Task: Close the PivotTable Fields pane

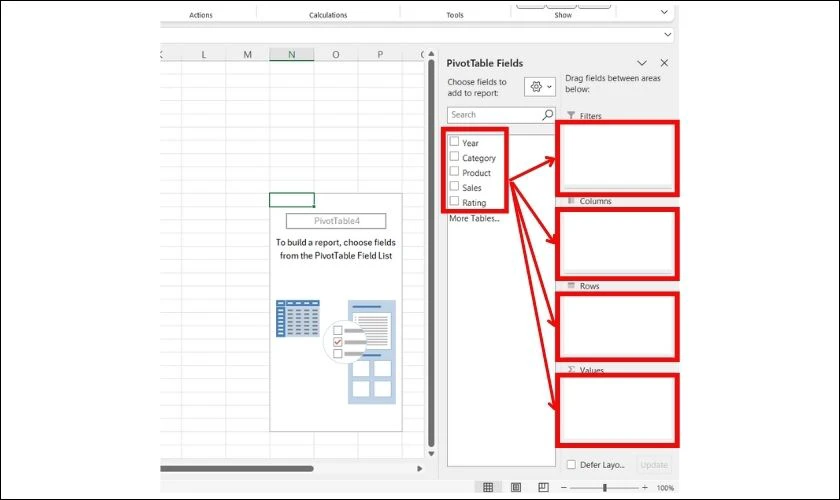Action: 664,63
